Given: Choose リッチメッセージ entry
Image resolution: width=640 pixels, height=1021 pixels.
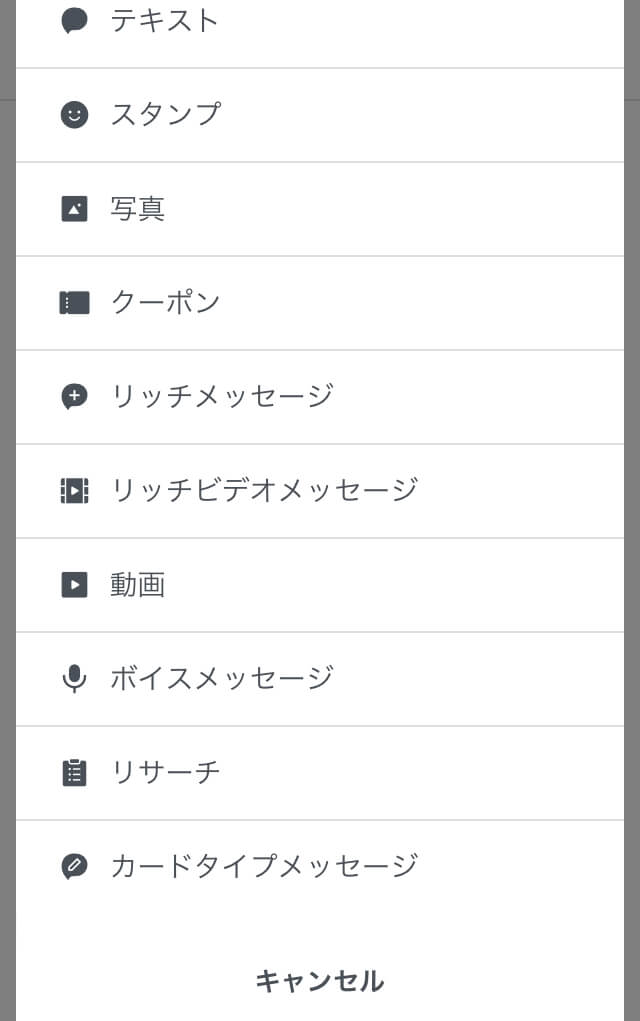Looking at the screenshot, I should (222, 396).
